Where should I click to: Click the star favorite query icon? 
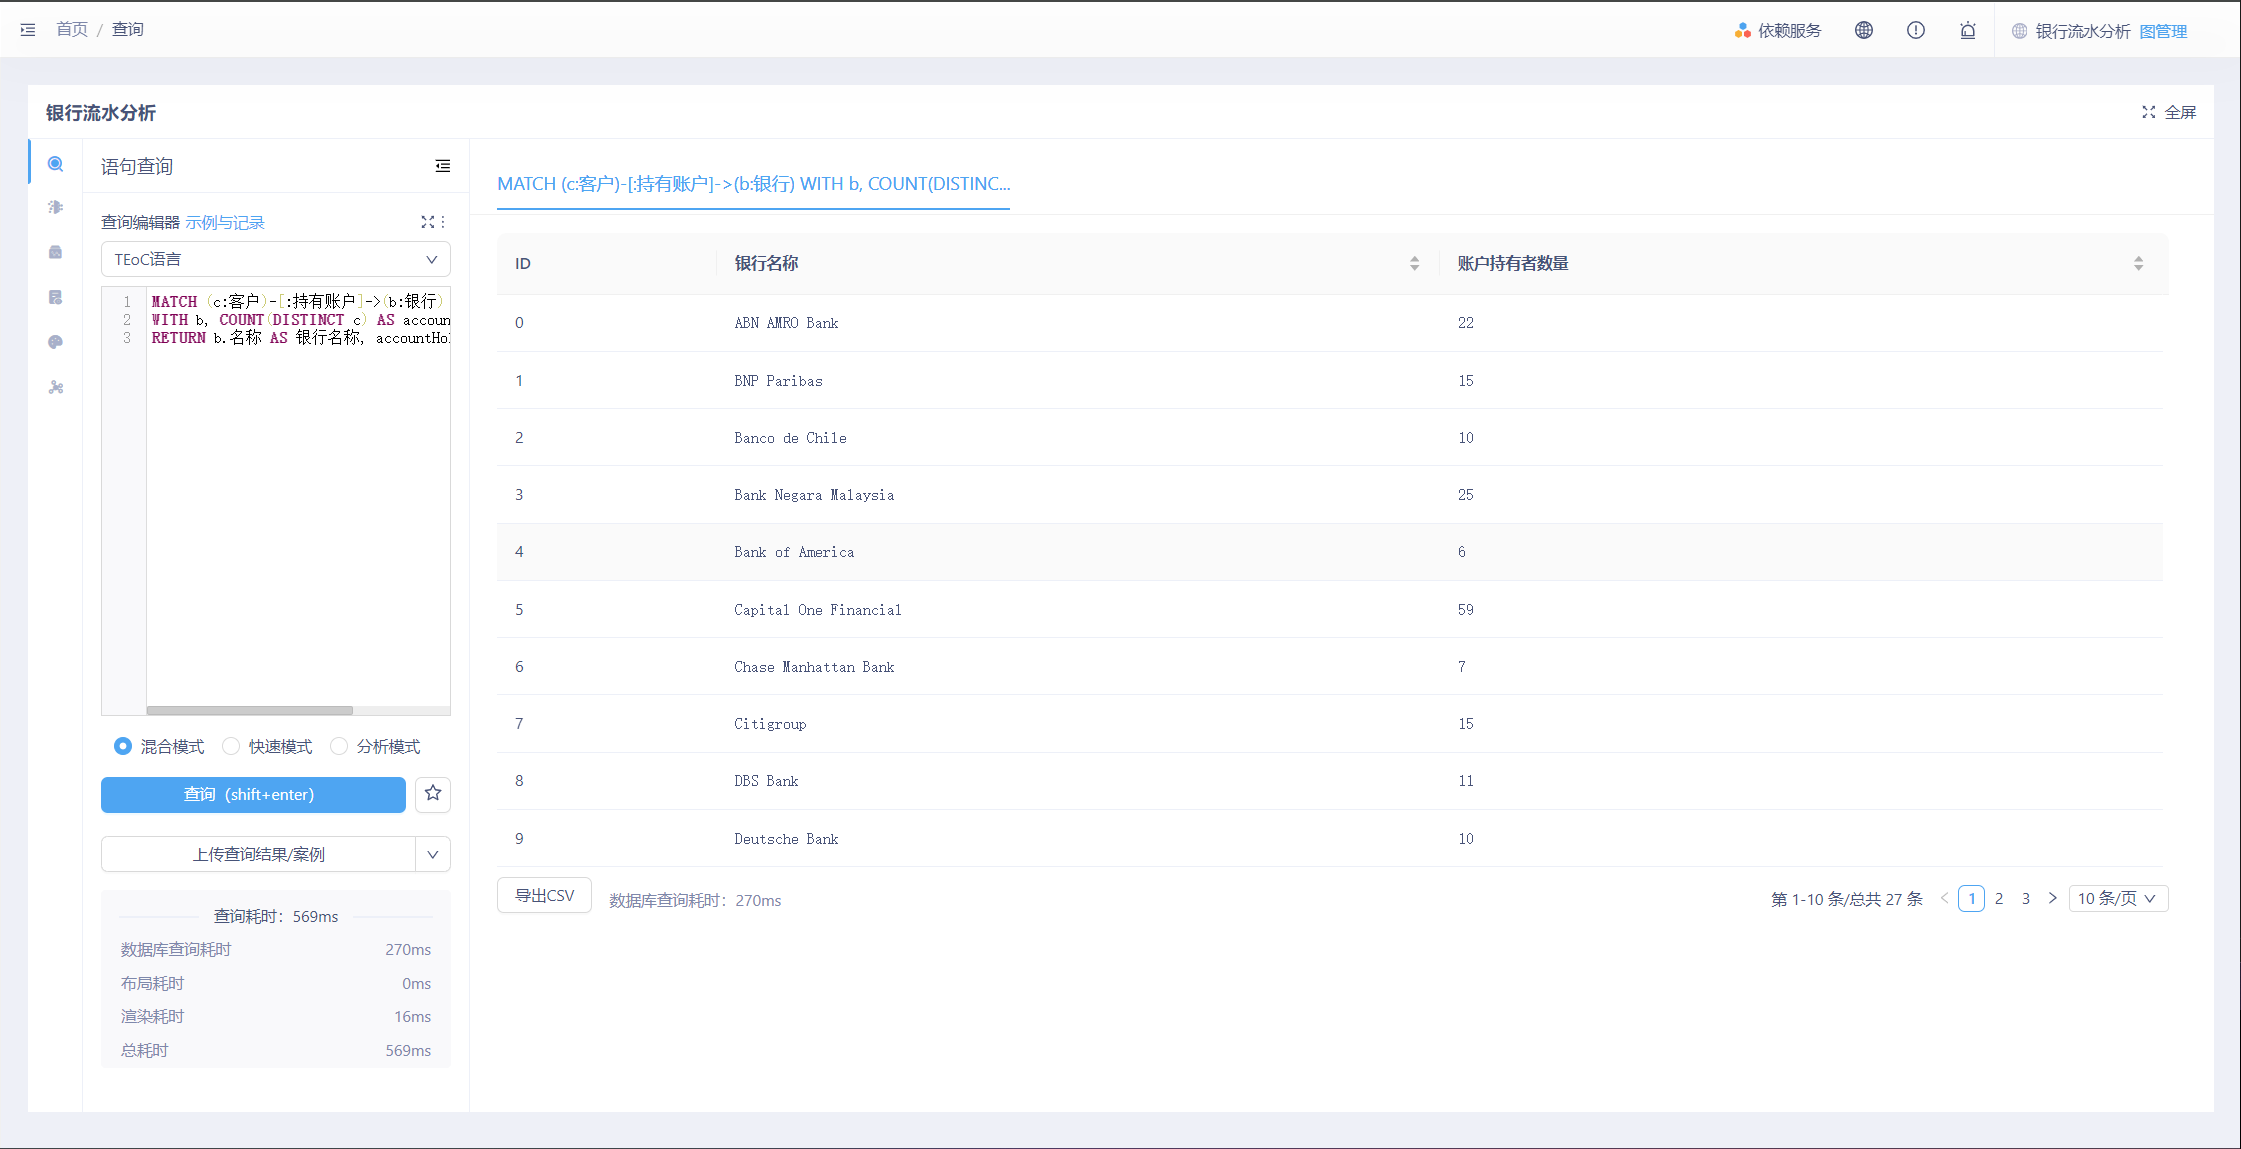click(433, 794)
